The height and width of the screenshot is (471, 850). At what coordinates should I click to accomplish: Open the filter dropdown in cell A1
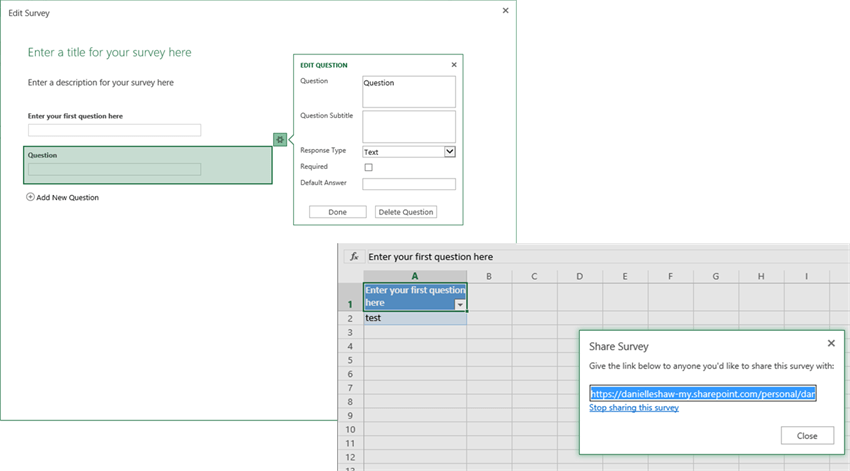459,304
